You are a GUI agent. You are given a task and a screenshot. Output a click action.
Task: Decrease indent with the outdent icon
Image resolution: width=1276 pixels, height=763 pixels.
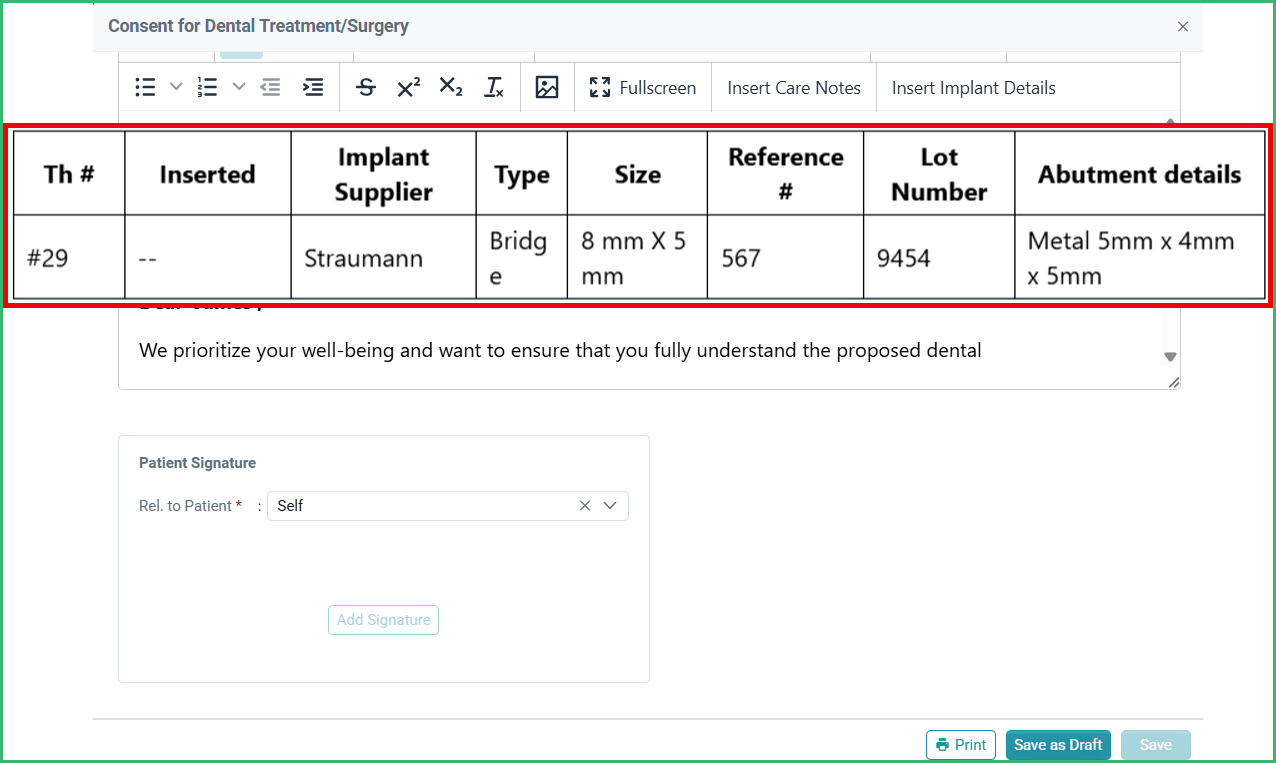(271, 87)
